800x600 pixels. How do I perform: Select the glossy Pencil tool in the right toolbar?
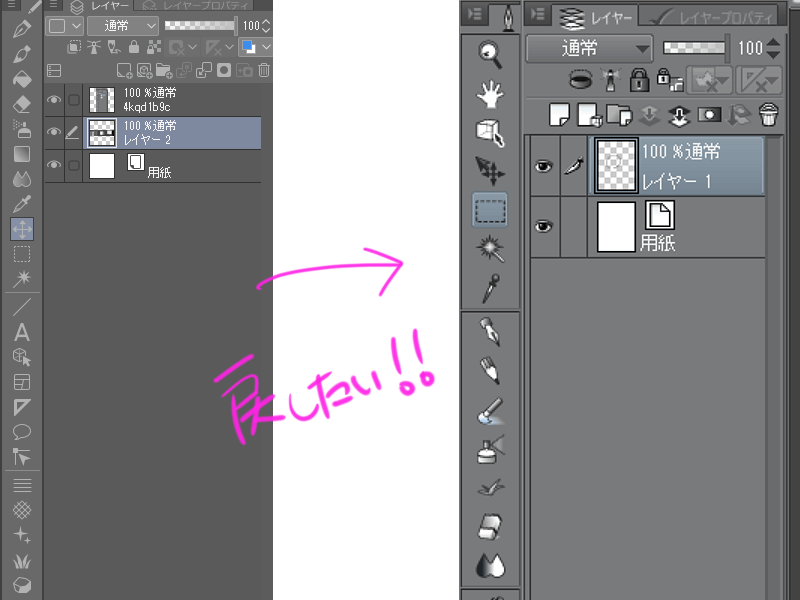pos(490,371)
